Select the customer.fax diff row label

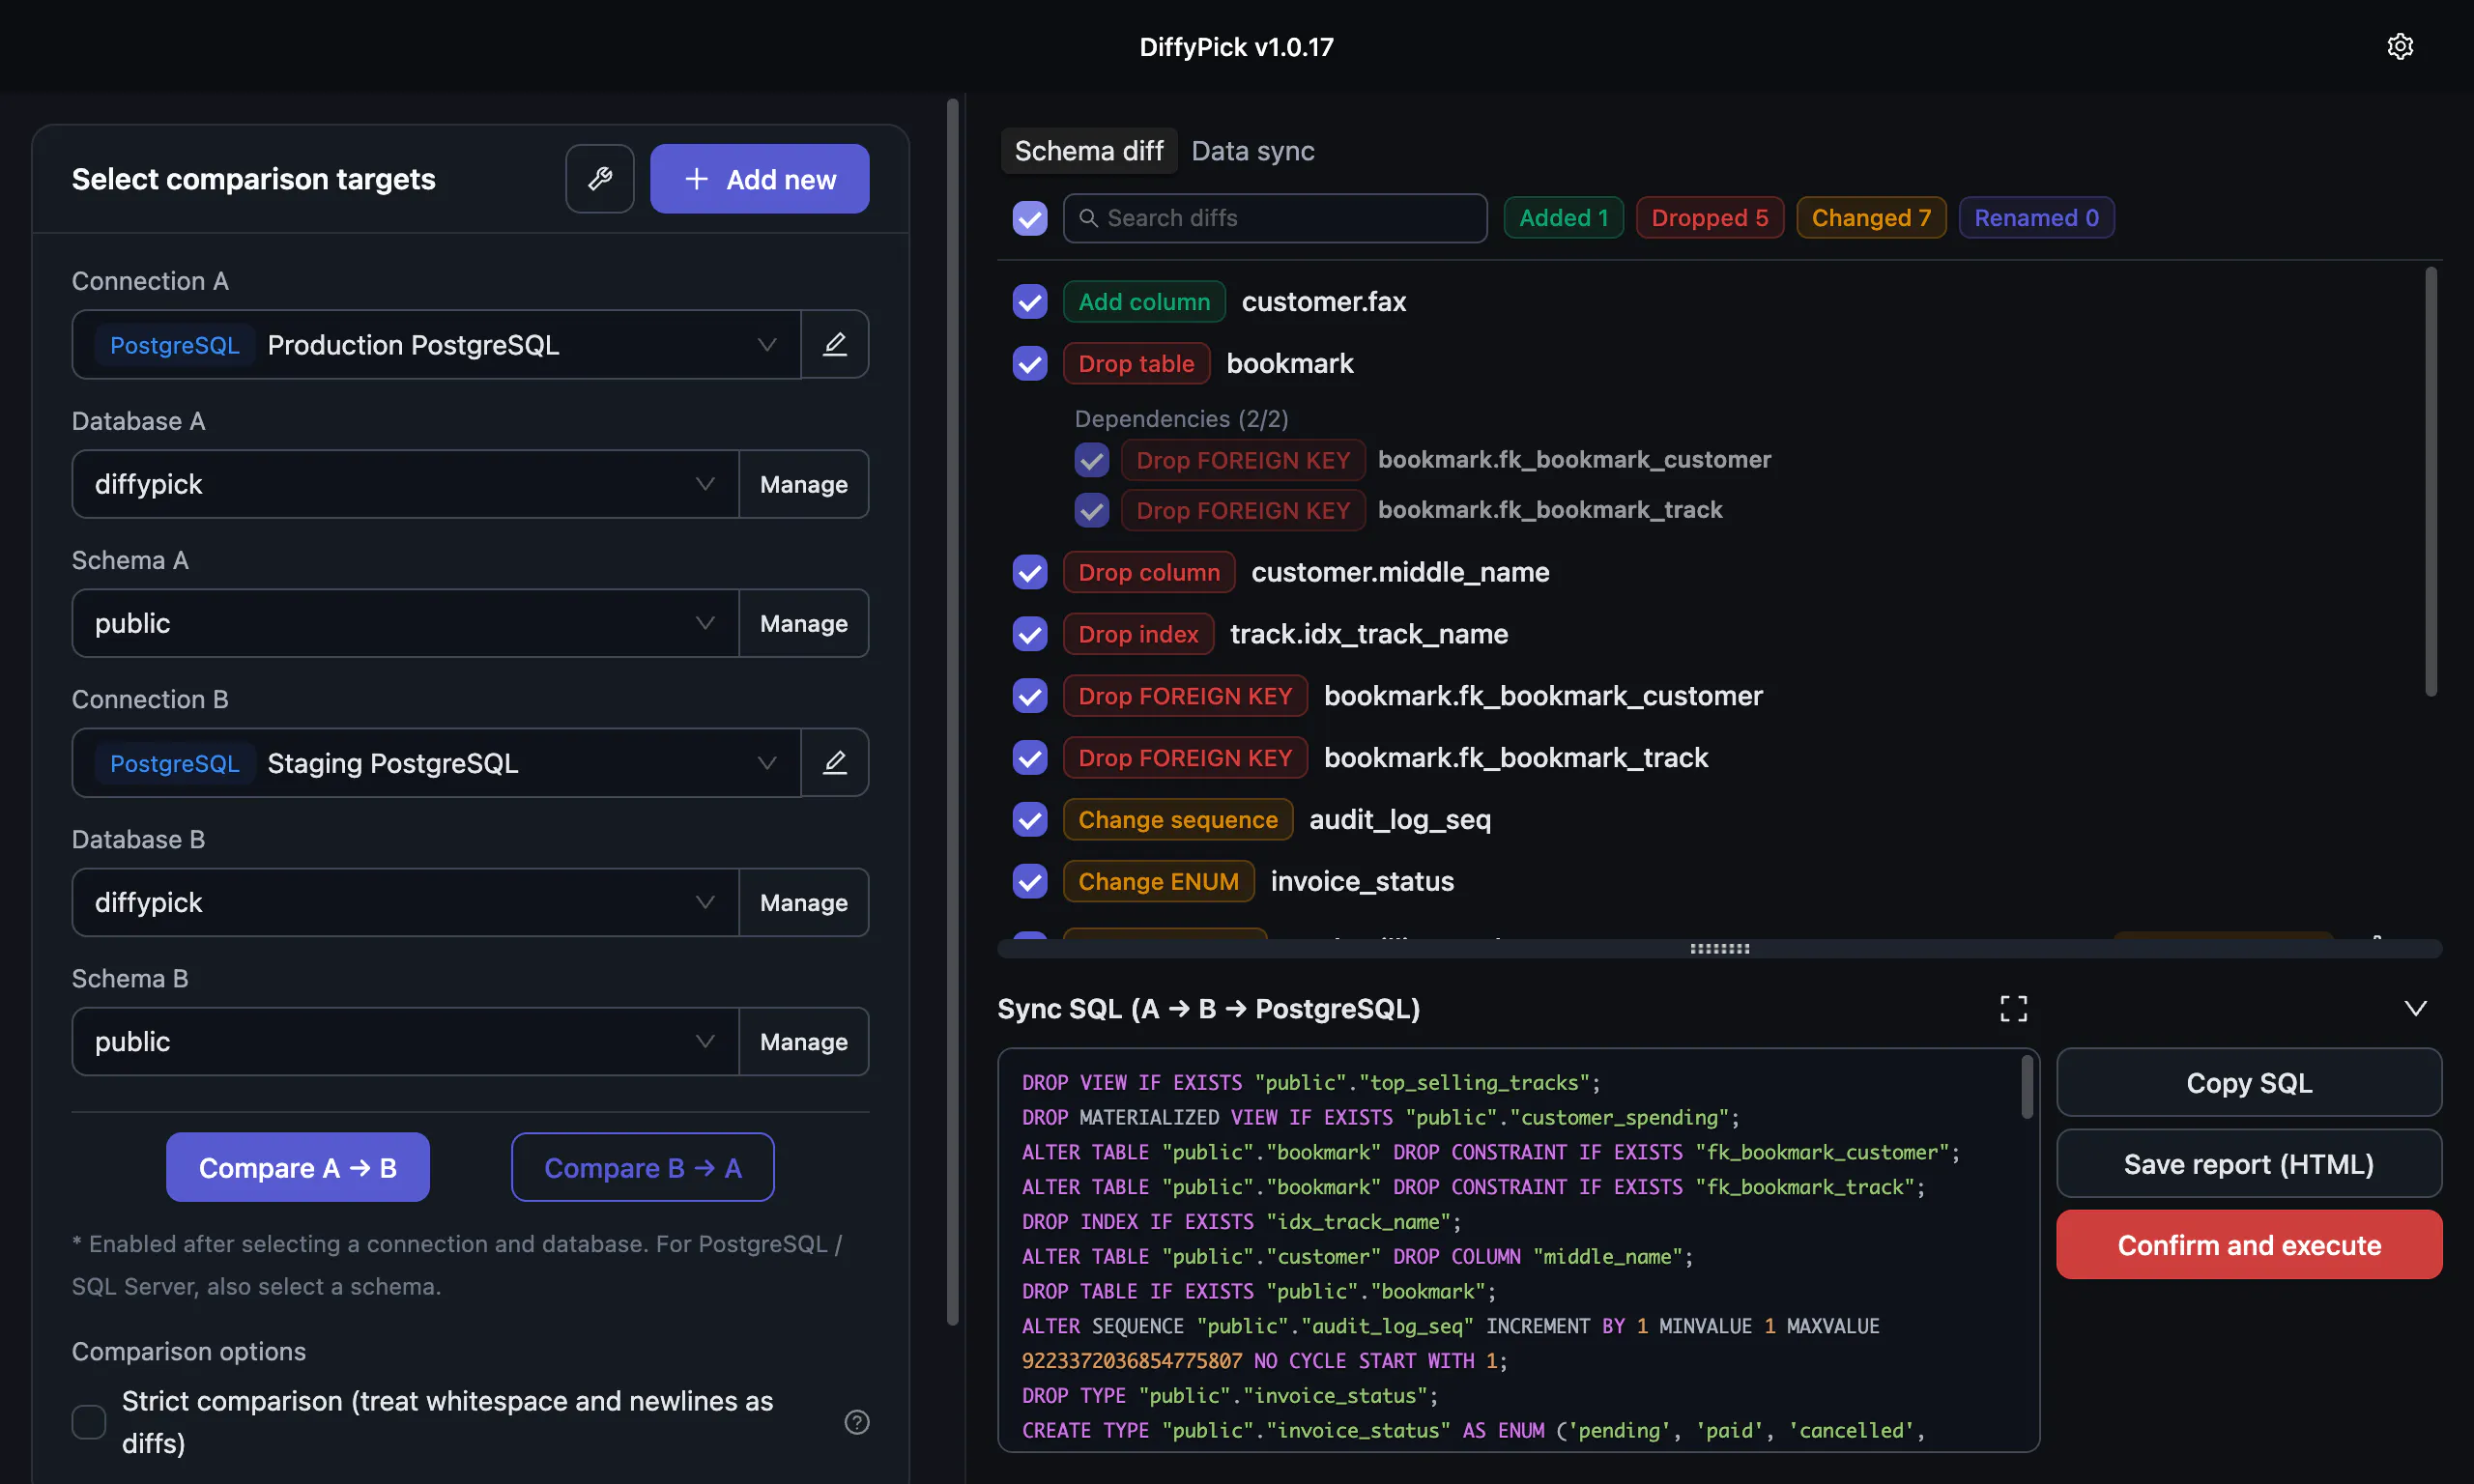(x=1324, y=302)
